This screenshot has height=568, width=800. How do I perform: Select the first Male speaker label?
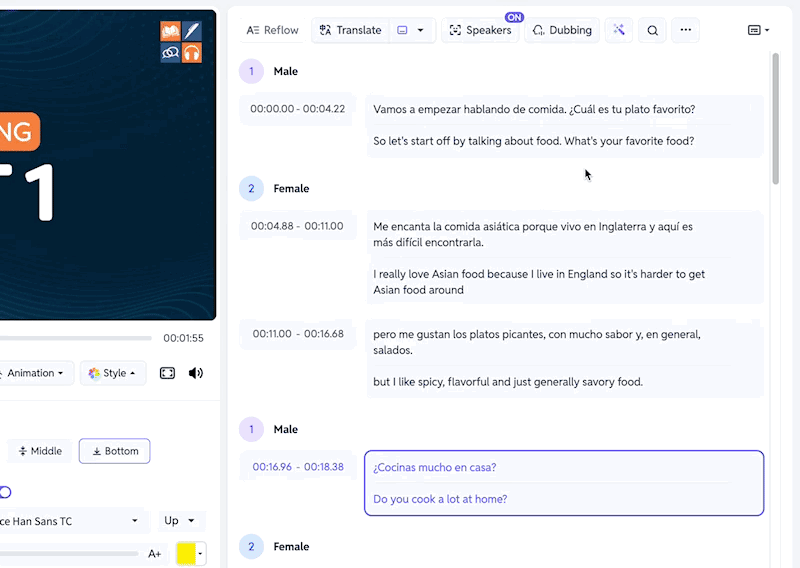tap(286, 71)
